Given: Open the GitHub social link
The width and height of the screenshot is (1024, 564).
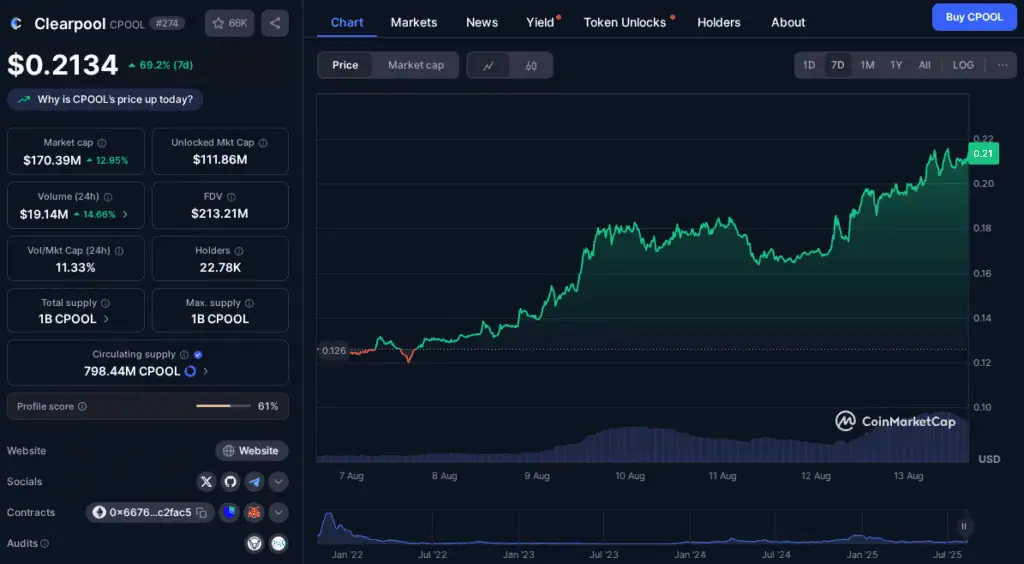Looking at the screenshot, I should (x=230, y=482).
